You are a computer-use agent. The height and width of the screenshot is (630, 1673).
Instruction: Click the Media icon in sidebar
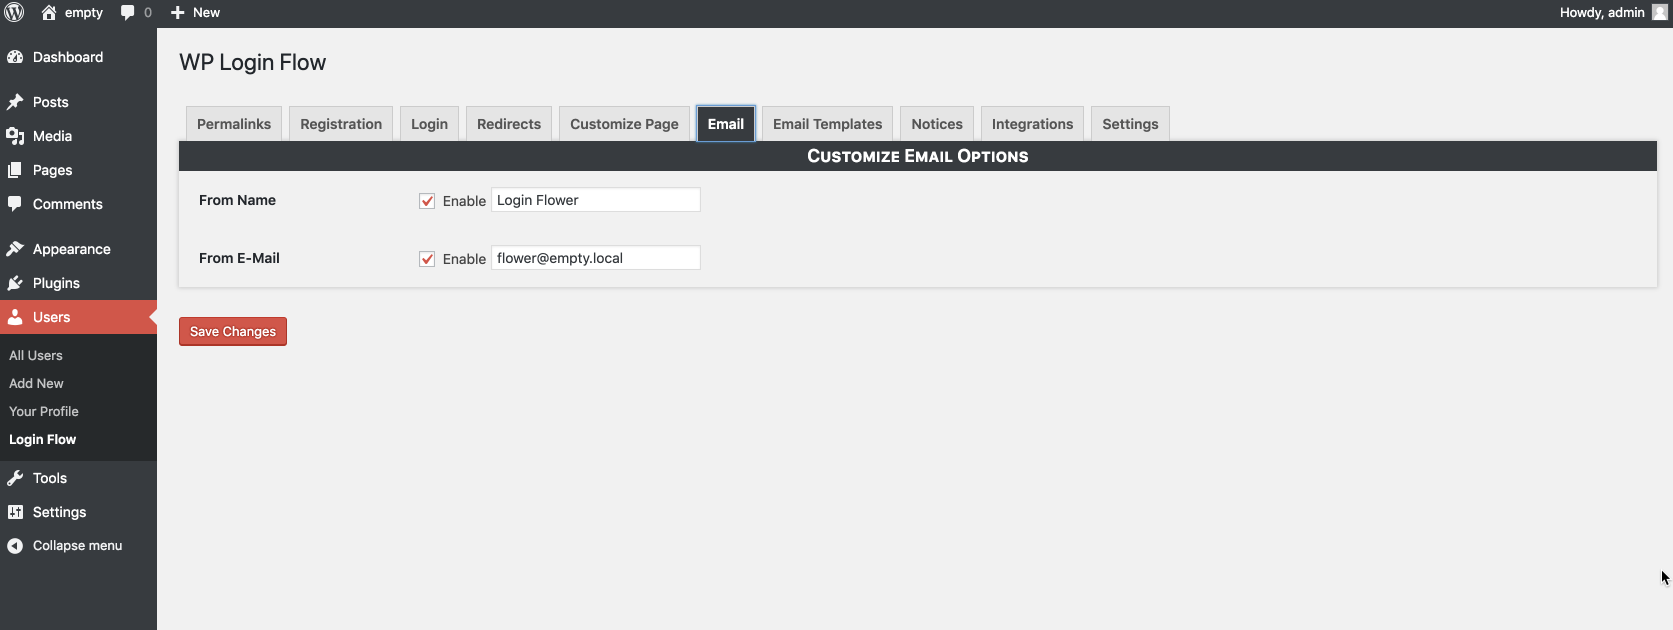pyautogui.click(x=15, y=136)
